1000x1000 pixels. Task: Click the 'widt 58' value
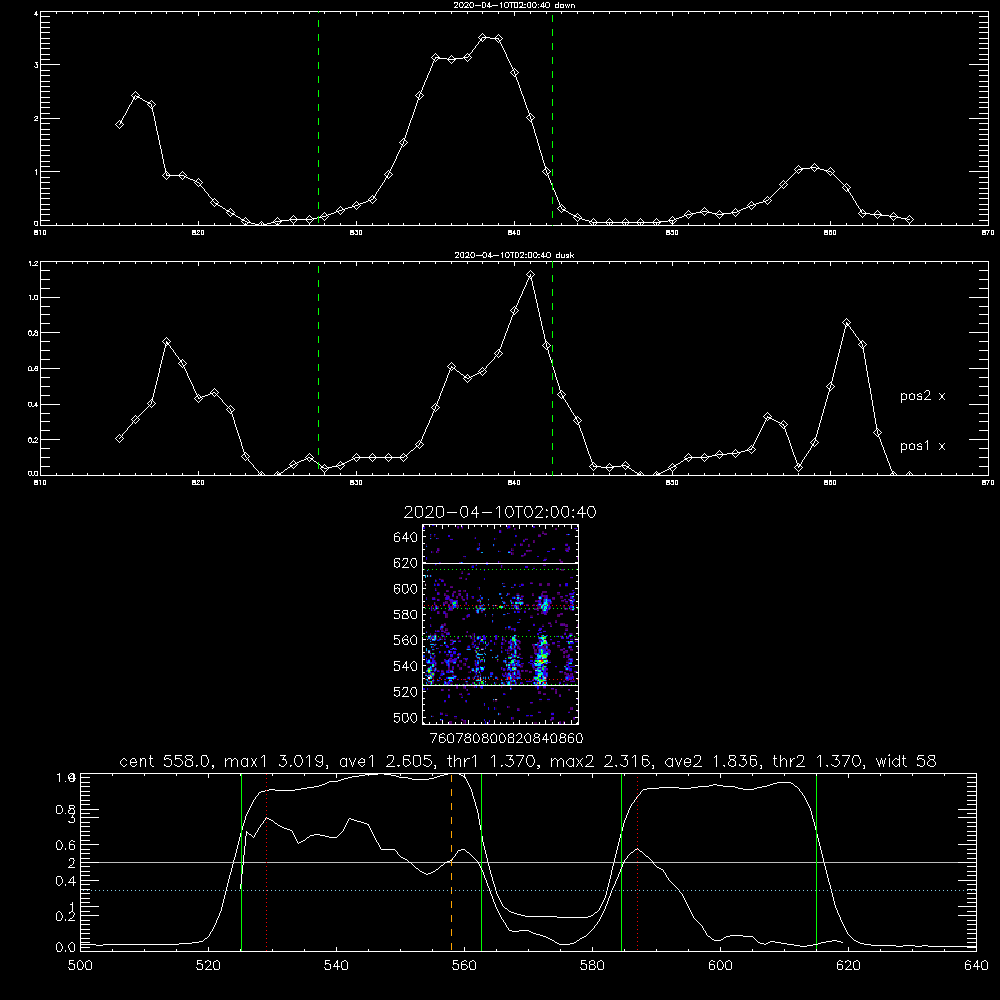tap(906, 761)
